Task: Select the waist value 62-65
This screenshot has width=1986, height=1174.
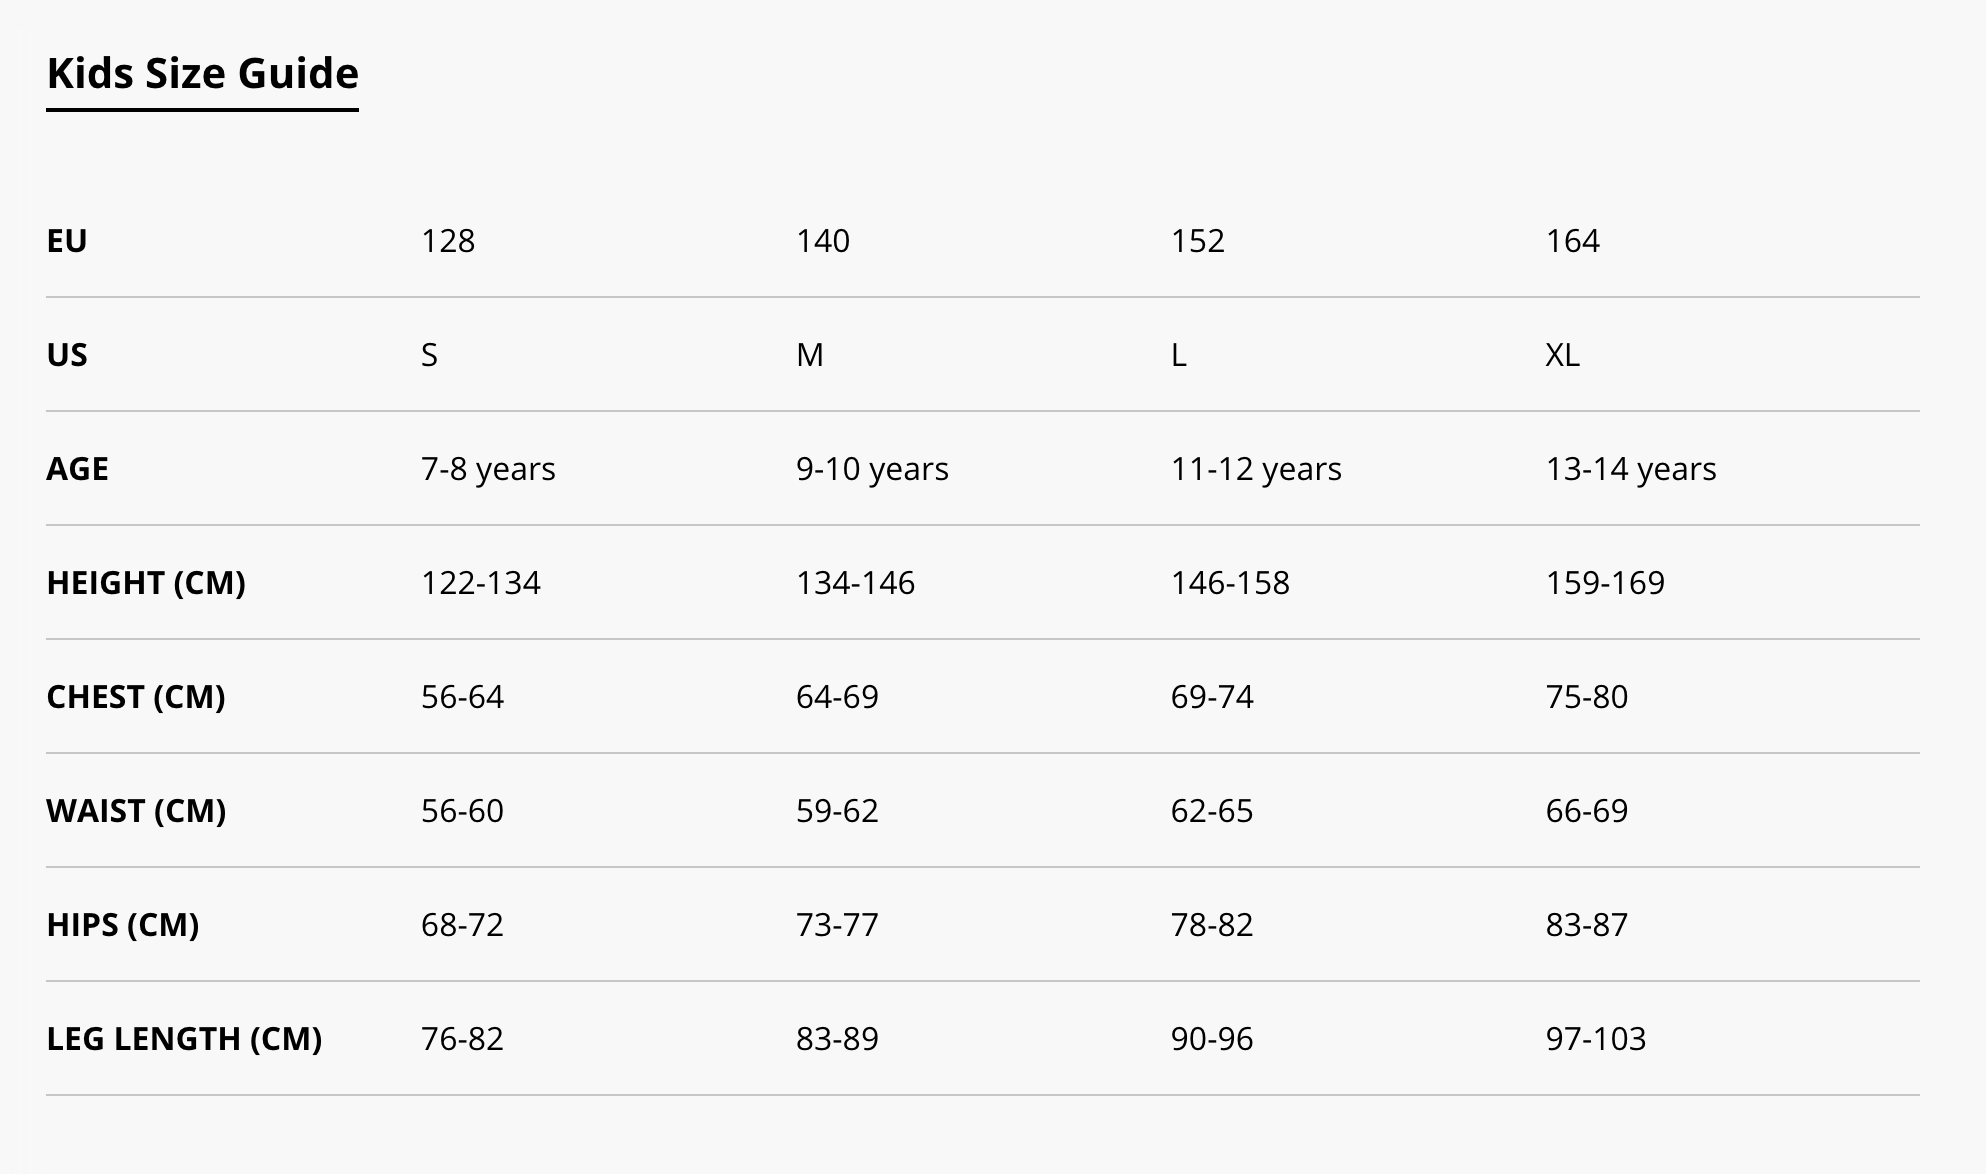Action: (x=1212, y=811)
